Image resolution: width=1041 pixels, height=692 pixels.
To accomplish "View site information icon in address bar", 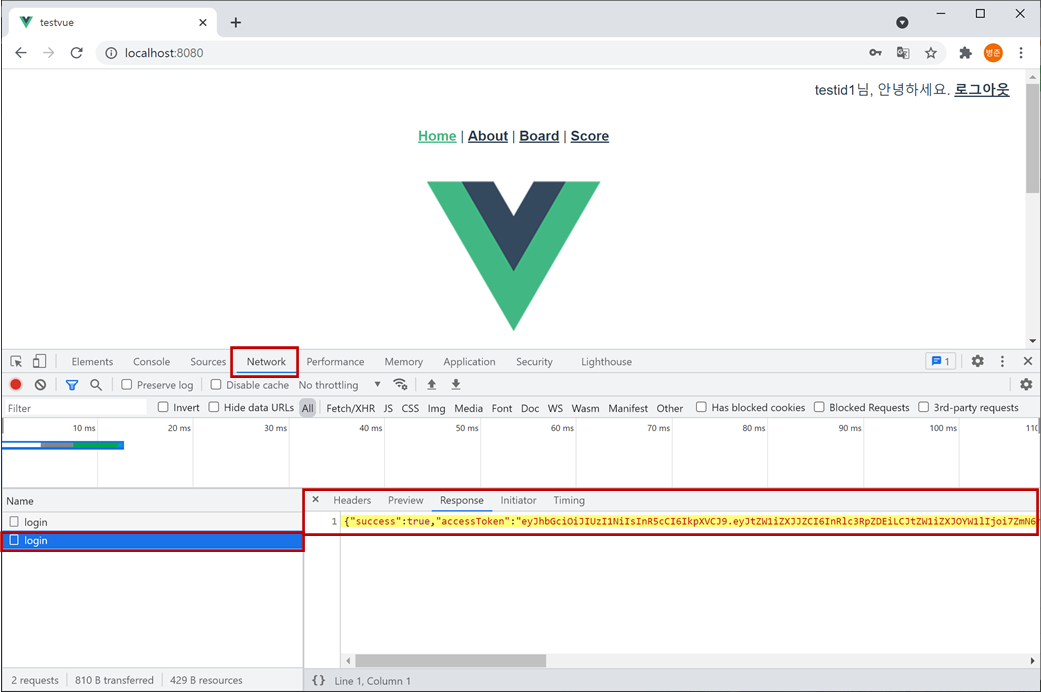I will [x=111, y=52].
